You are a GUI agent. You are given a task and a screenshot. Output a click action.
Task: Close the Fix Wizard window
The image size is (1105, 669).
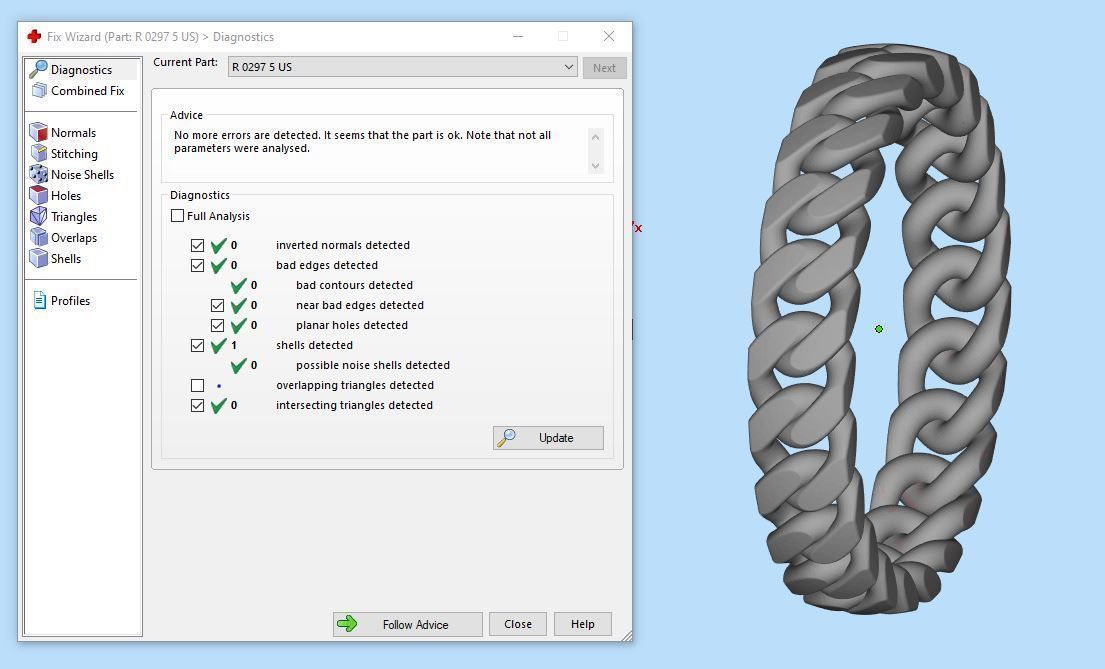click(609, 36)
